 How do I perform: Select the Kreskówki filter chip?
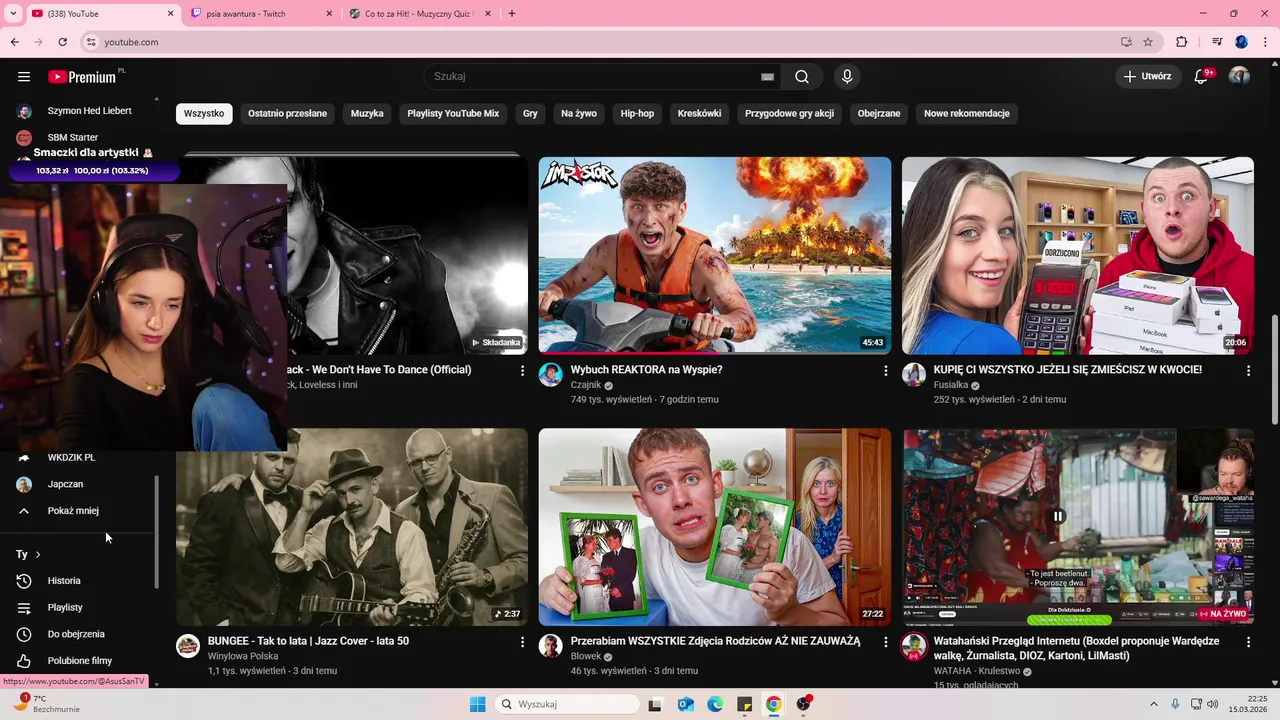[x=699, y=114]
